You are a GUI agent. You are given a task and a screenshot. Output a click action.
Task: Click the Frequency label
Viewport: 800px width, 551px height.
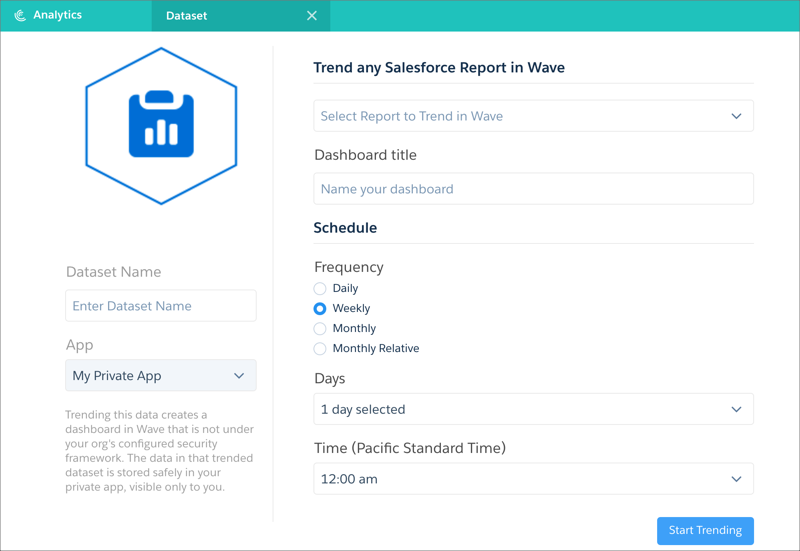pos(349,267)
